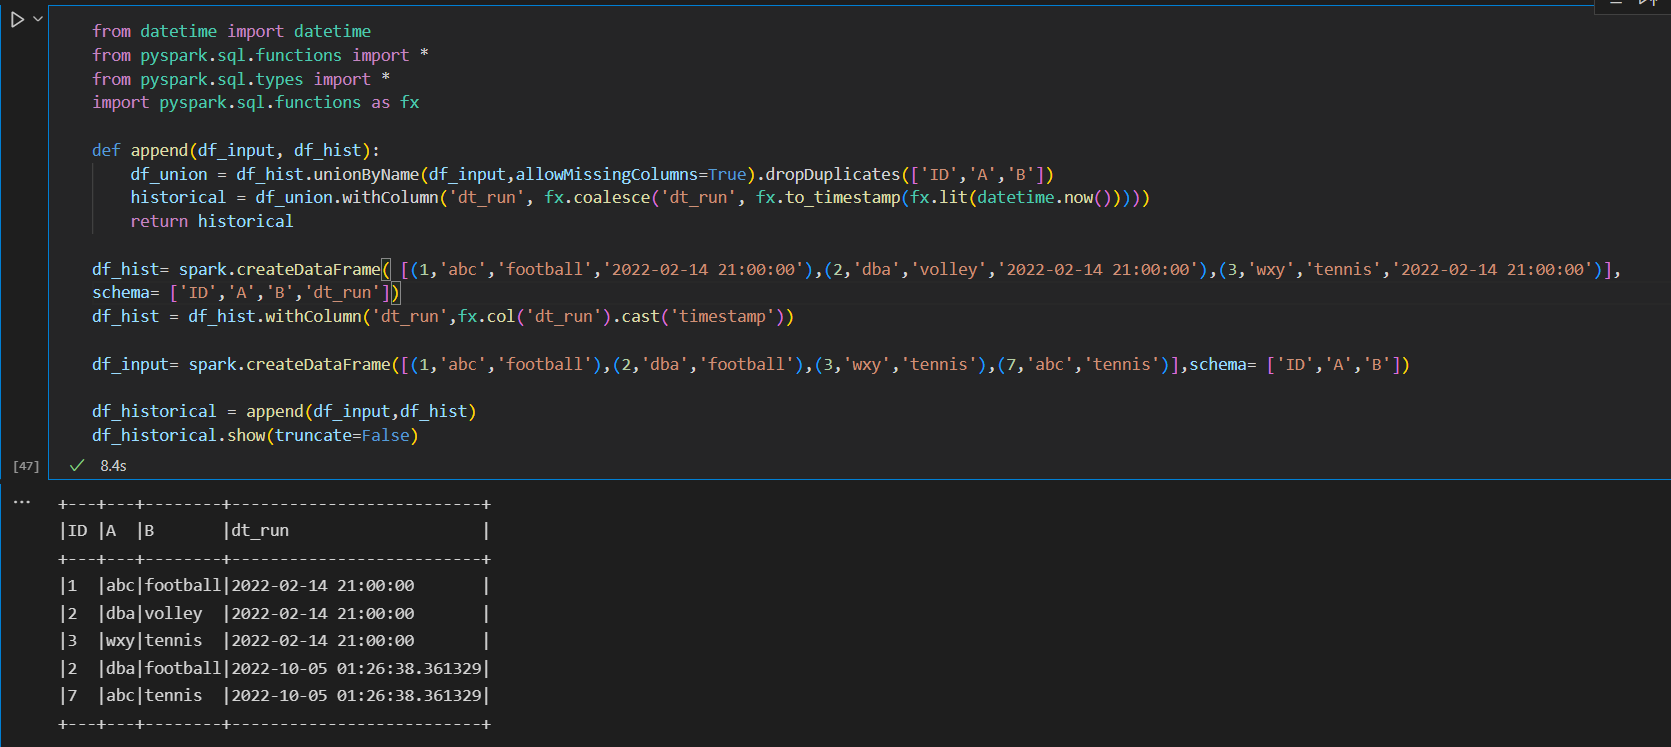Click the 'def append(df_input, df_hist):' line
1671x747 pixels.
[236, 150]
